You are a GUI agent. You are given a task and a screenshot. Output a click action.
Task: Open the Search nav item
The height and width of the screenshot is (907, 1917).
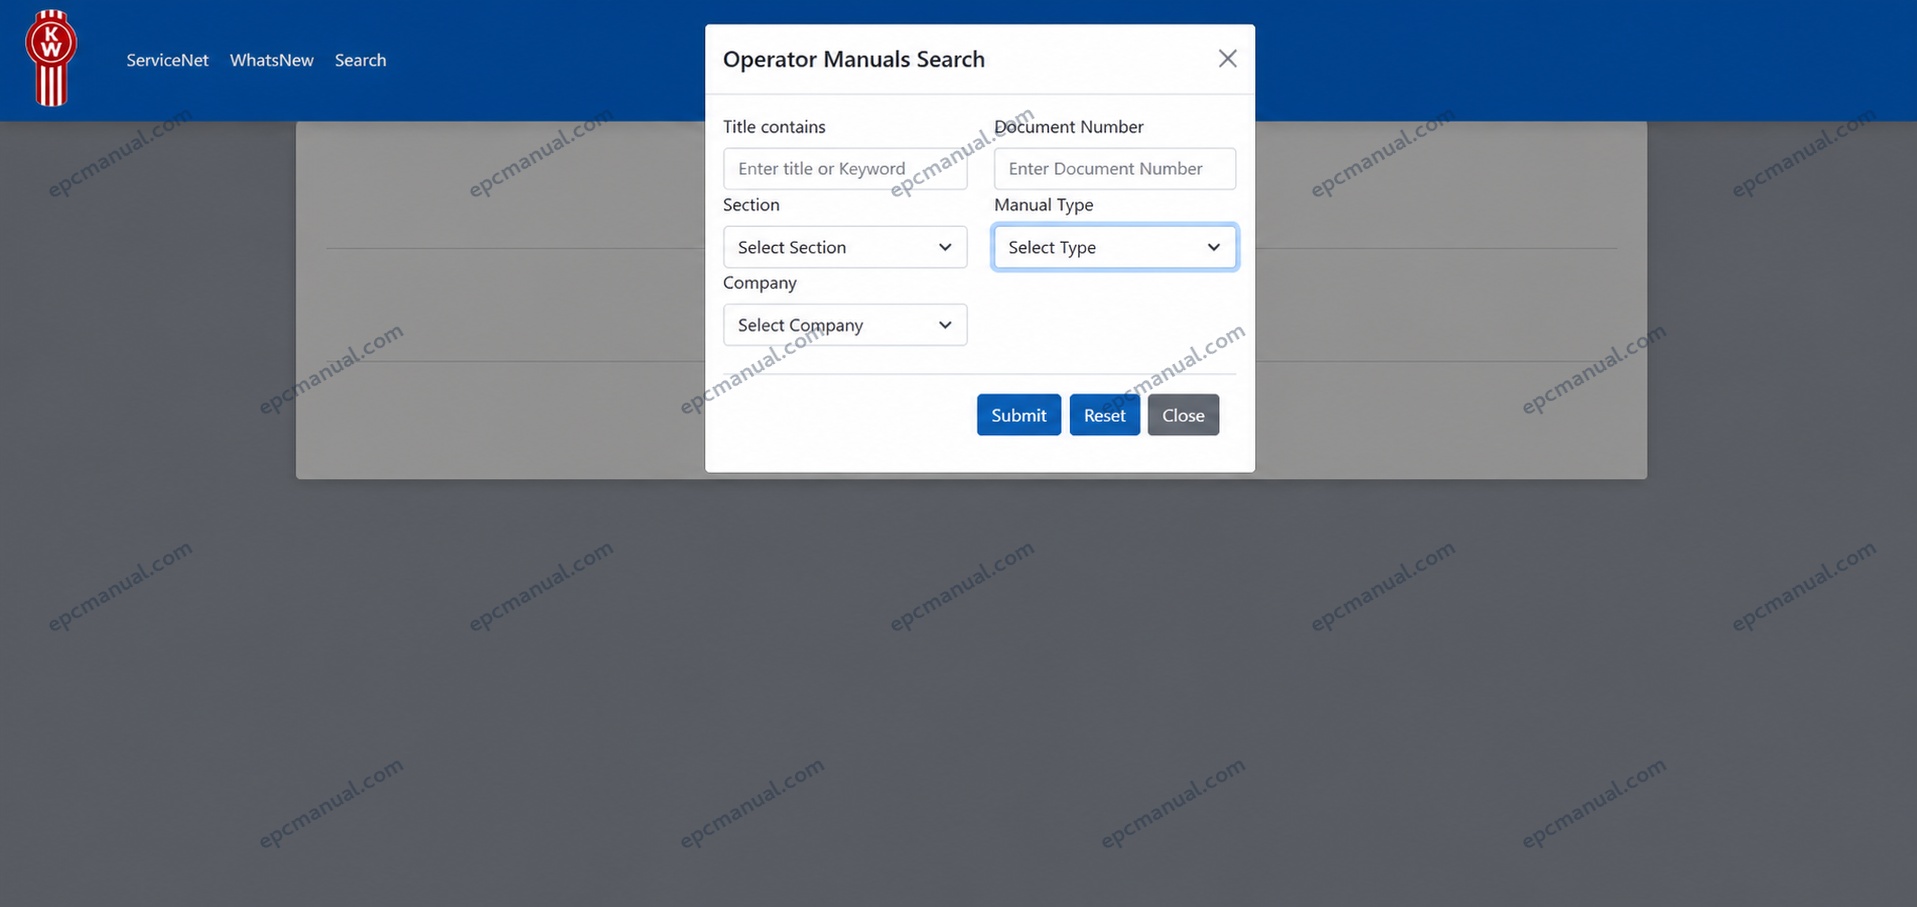360,60
